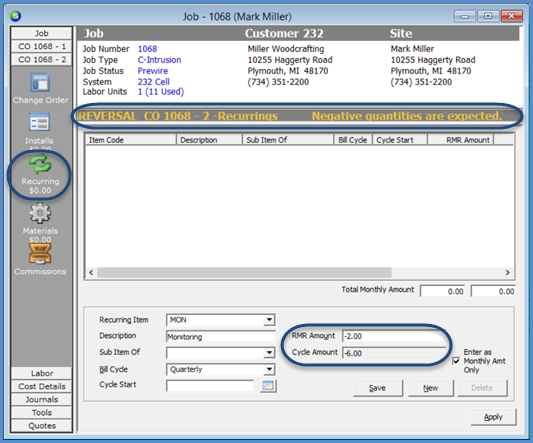Open the Cost Details section
533x443 pixels.
tap(41, 386)
